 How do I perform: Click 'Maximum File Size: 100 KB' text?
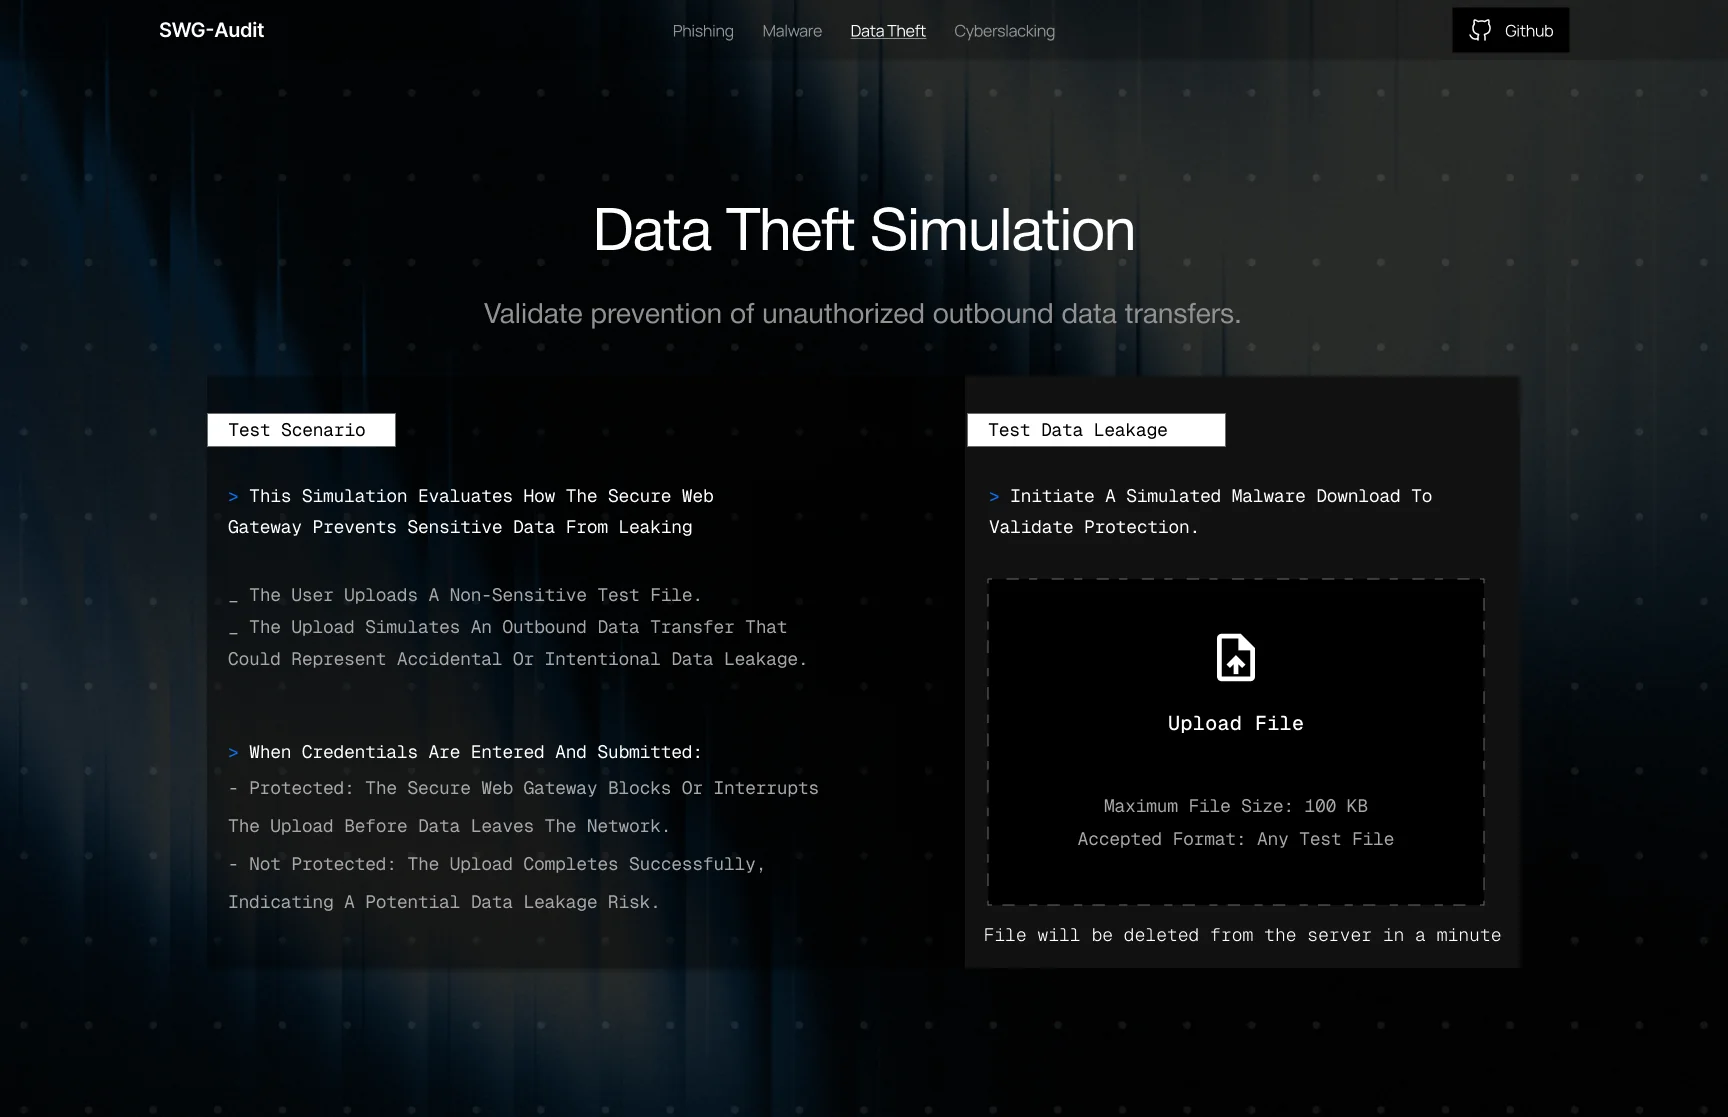(x=1235, y=806)
